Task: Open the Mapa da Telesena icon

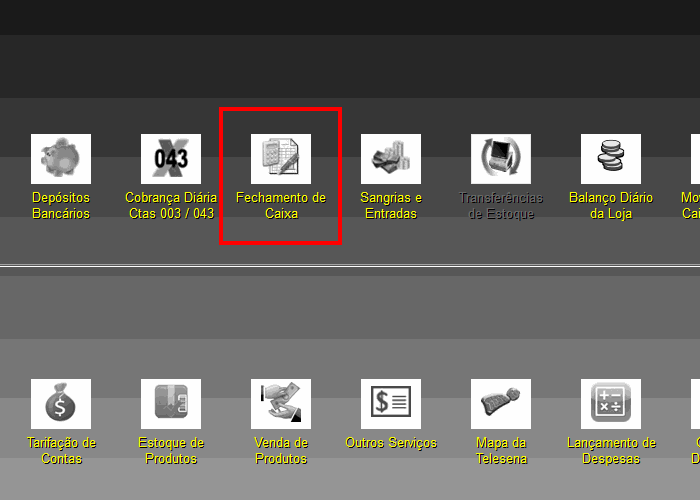Action: (501, 404)
